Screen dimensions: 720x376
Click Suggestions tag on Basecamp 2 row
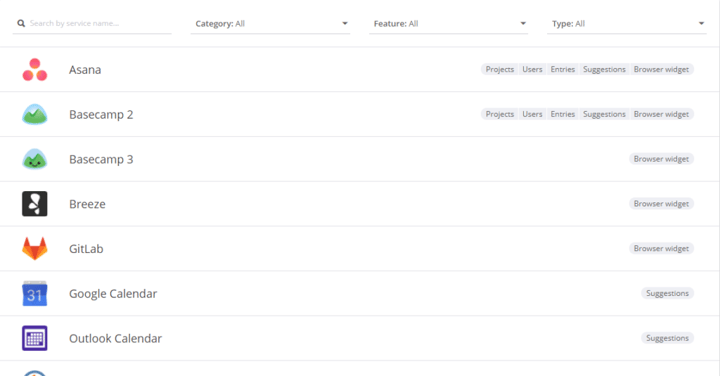(604, 114)
